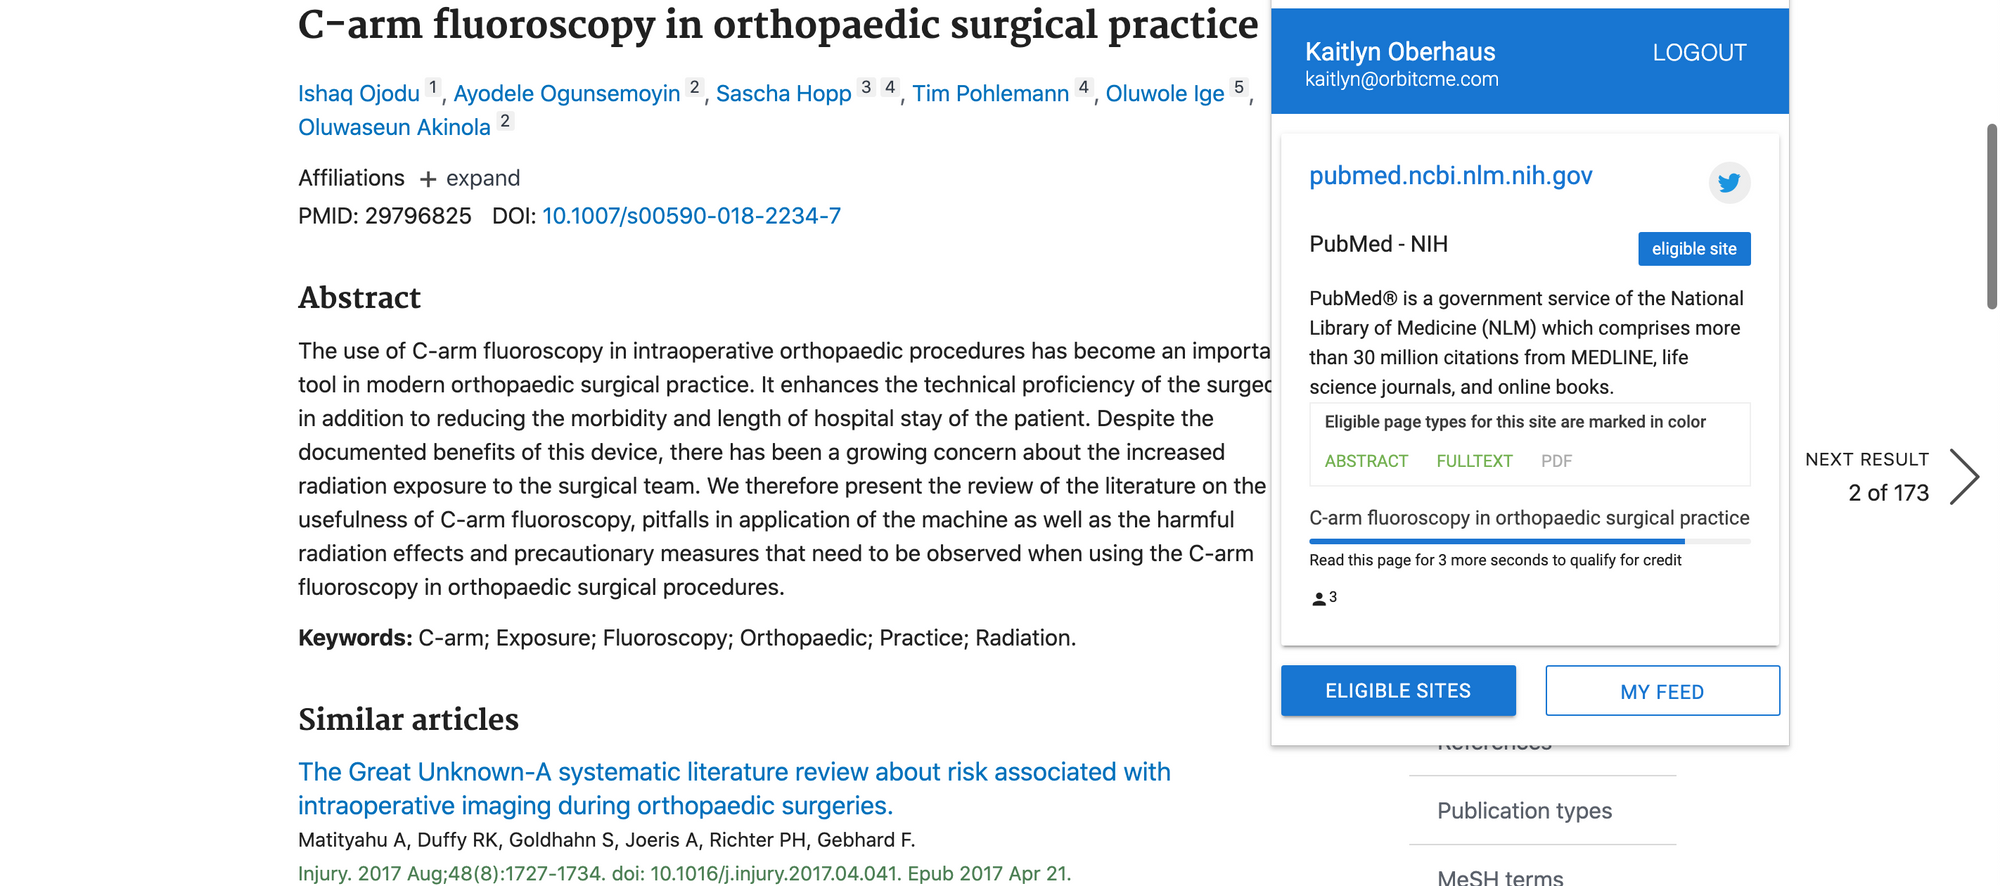The width and height of the screenshot is (2000, 886).
Task: Expand the Affiliations section
Action: (x=469, y=178)
